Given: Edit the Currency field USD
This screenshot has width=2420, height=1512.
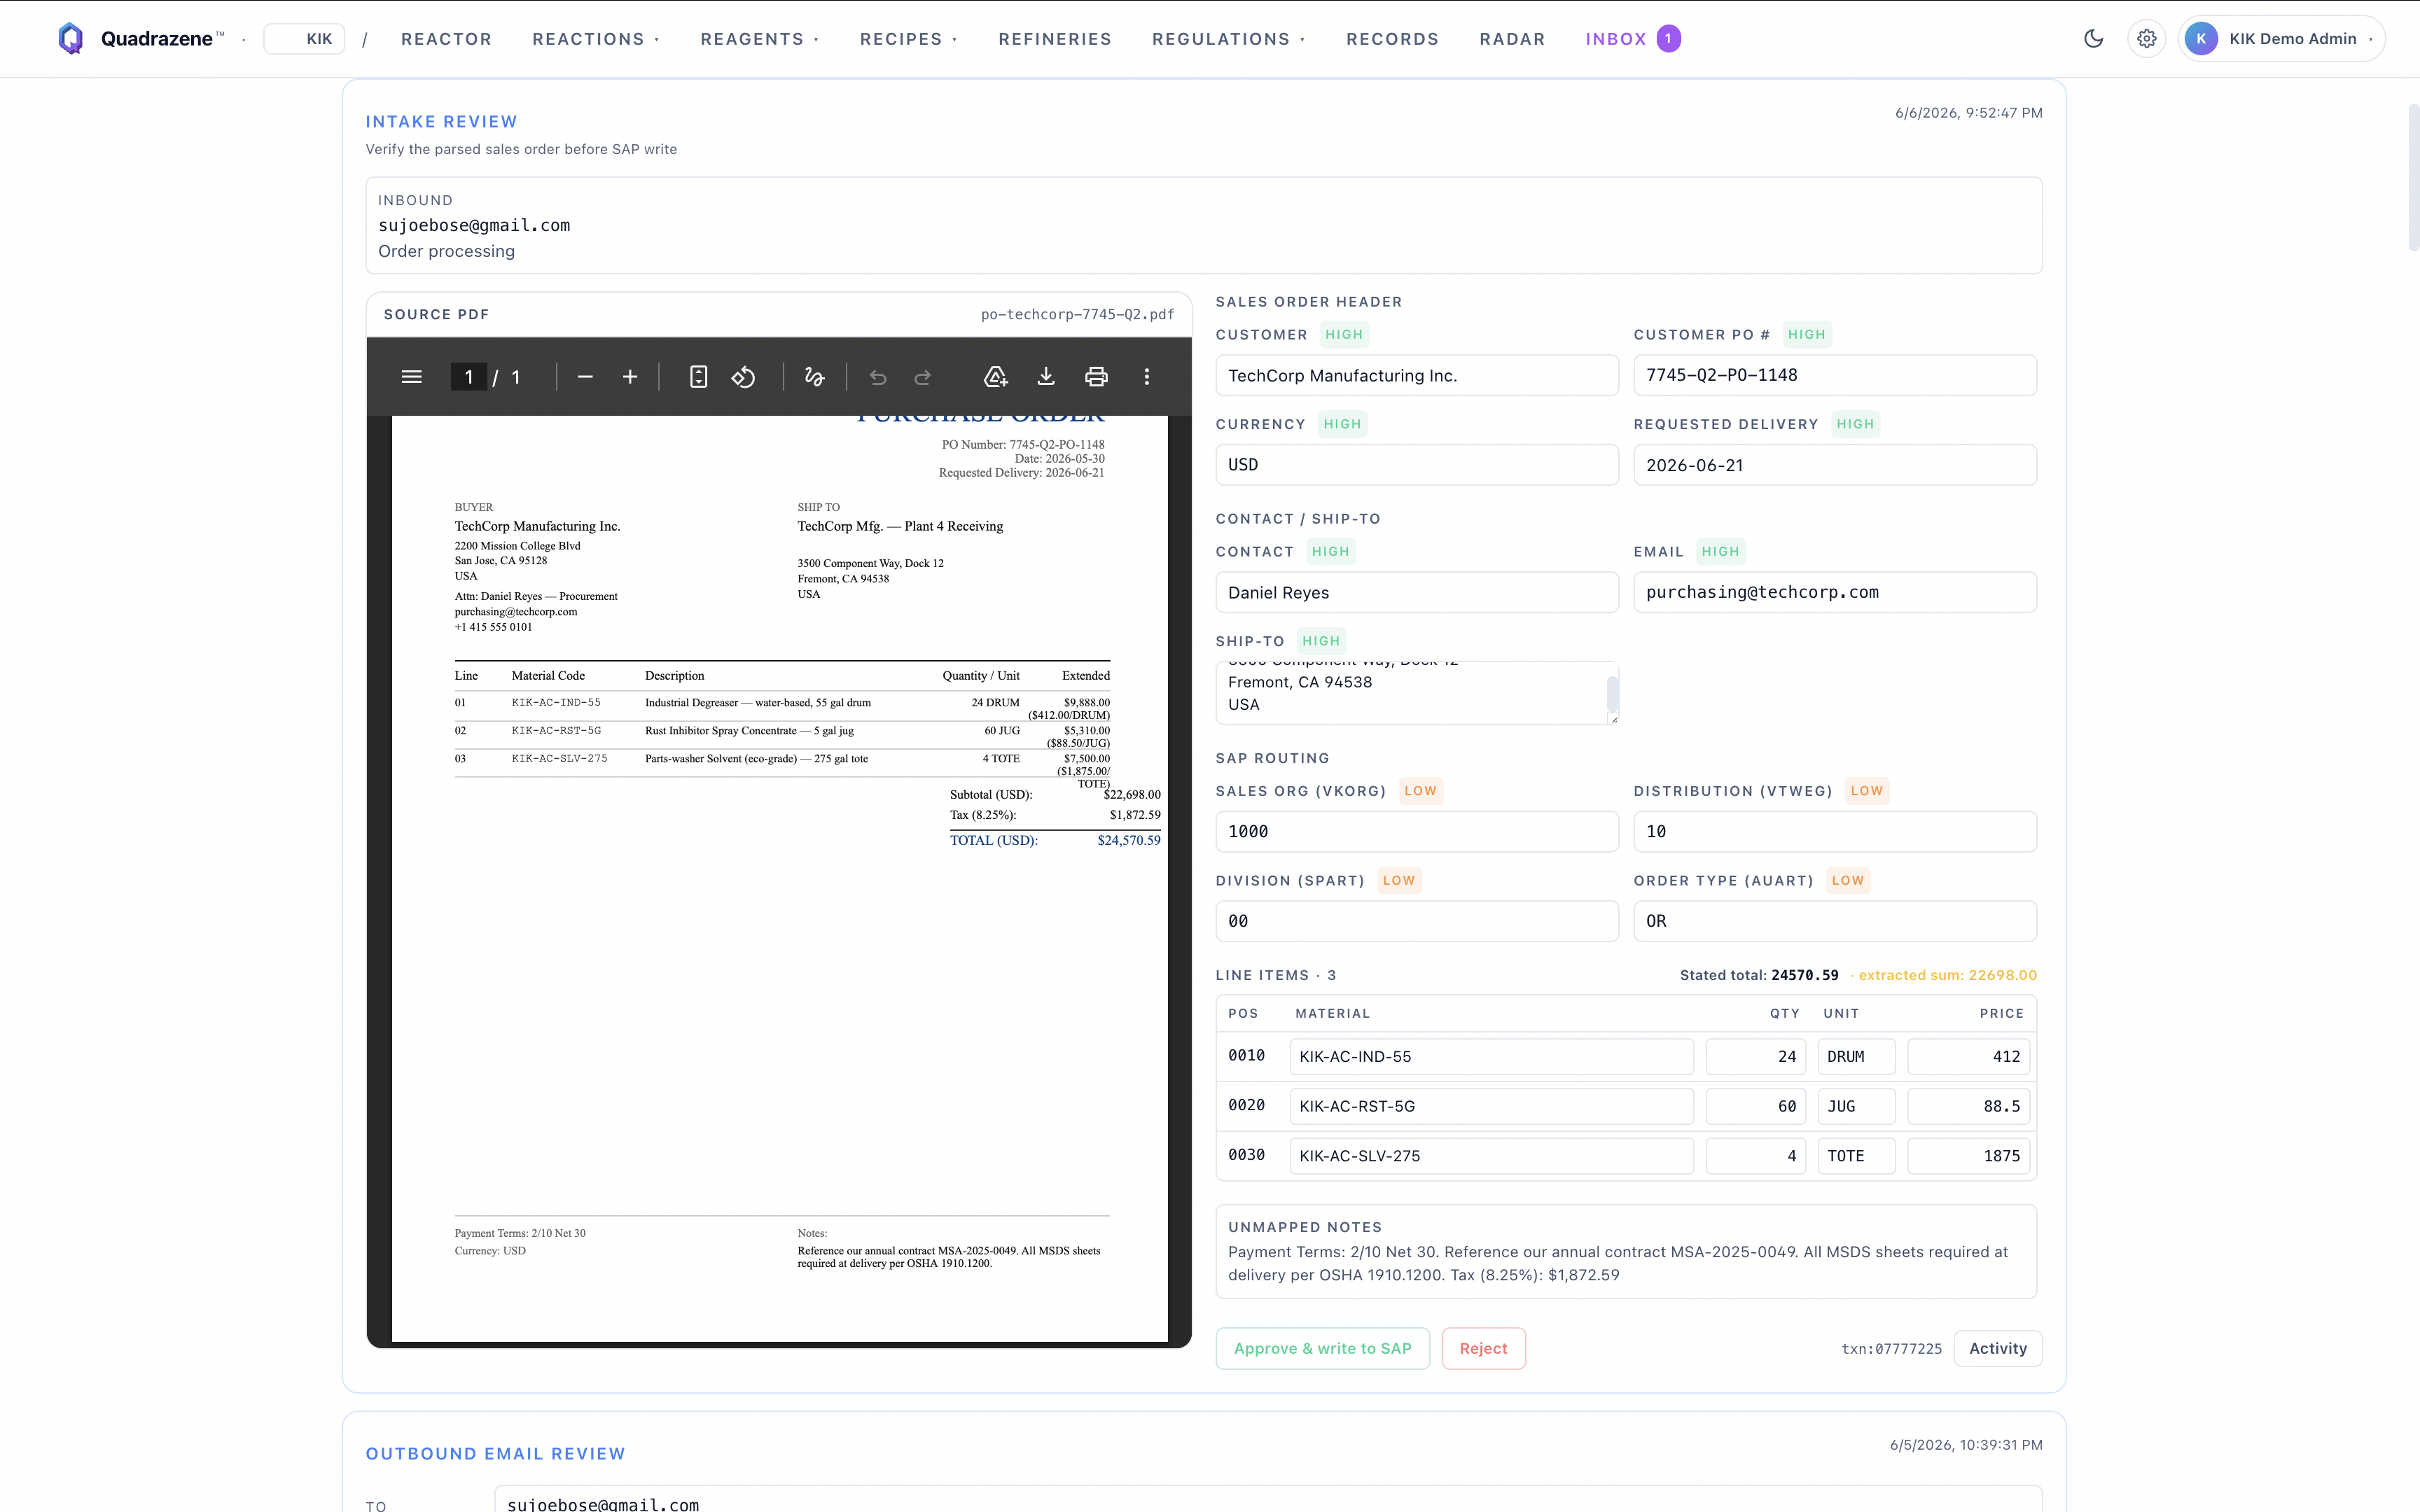Looking at the screenshot, I should click(x=1416, y=465).
